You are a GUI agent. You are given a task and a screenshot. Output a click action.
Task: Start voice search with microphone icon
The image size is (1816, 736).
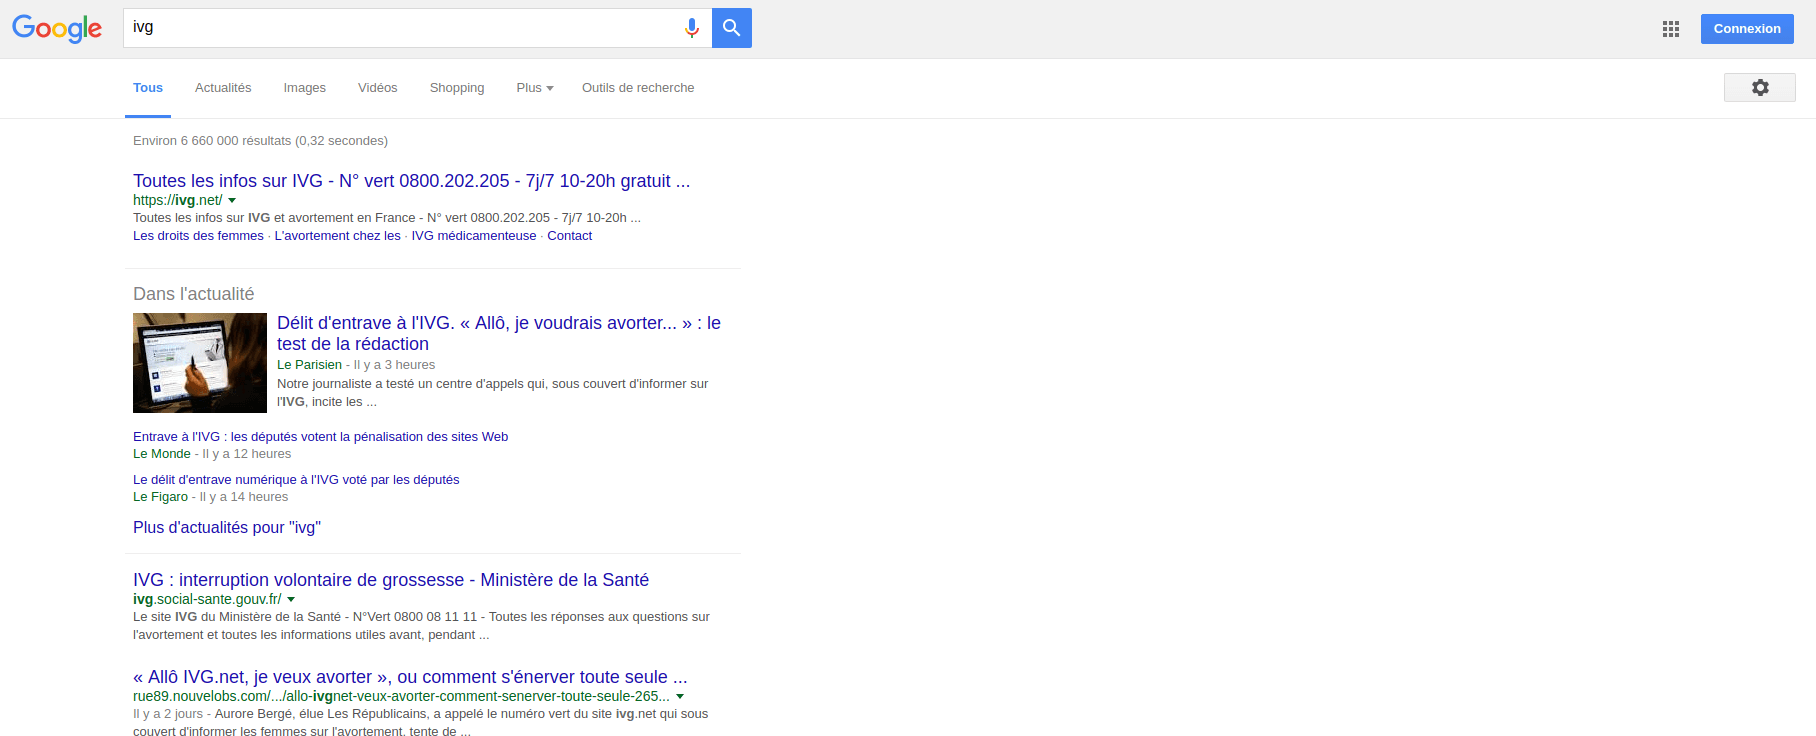pos(691,28)
